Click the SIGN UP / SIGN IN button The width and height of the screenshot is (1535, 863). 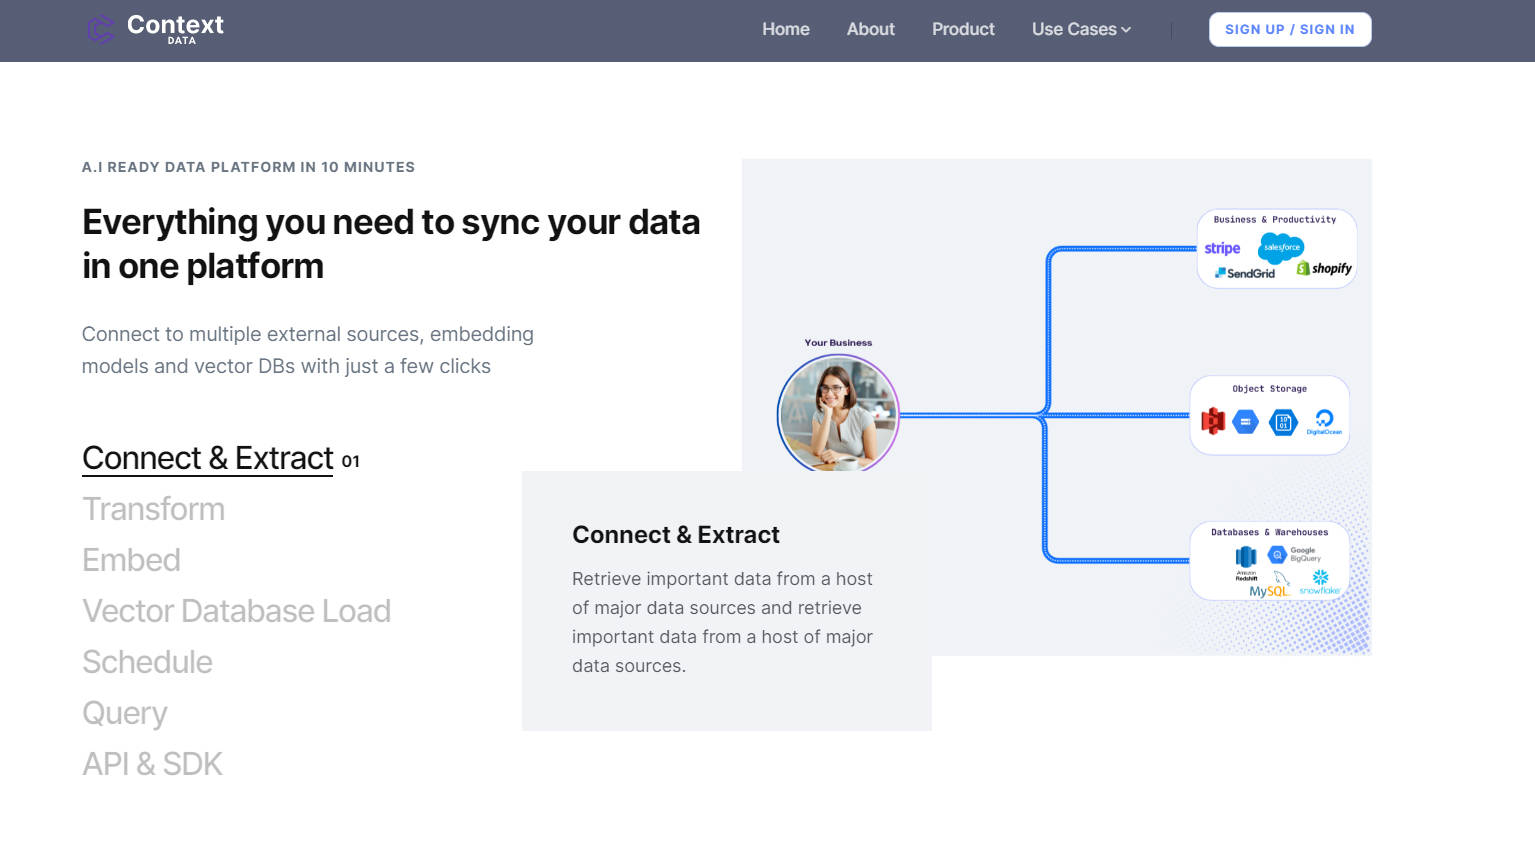(1289, 29)
